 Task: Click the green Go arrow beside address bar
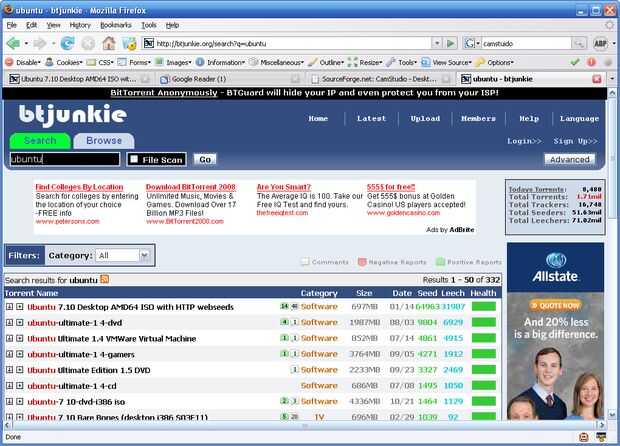point(450,43)
